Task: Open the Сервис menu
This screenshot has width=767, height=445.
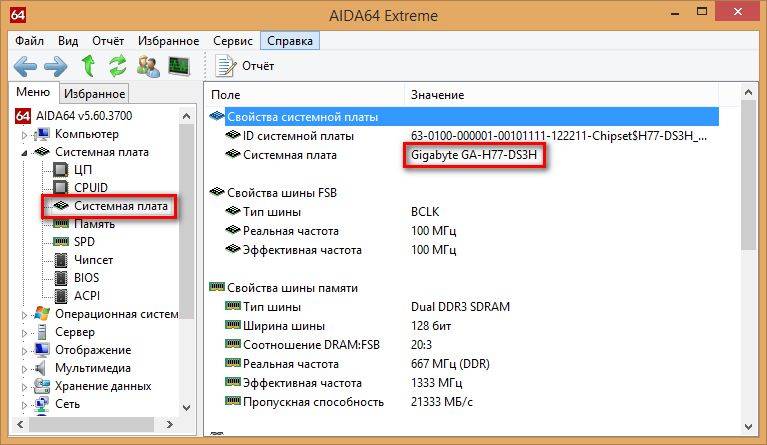Action: pyautogui.click(x=233, y=41)
